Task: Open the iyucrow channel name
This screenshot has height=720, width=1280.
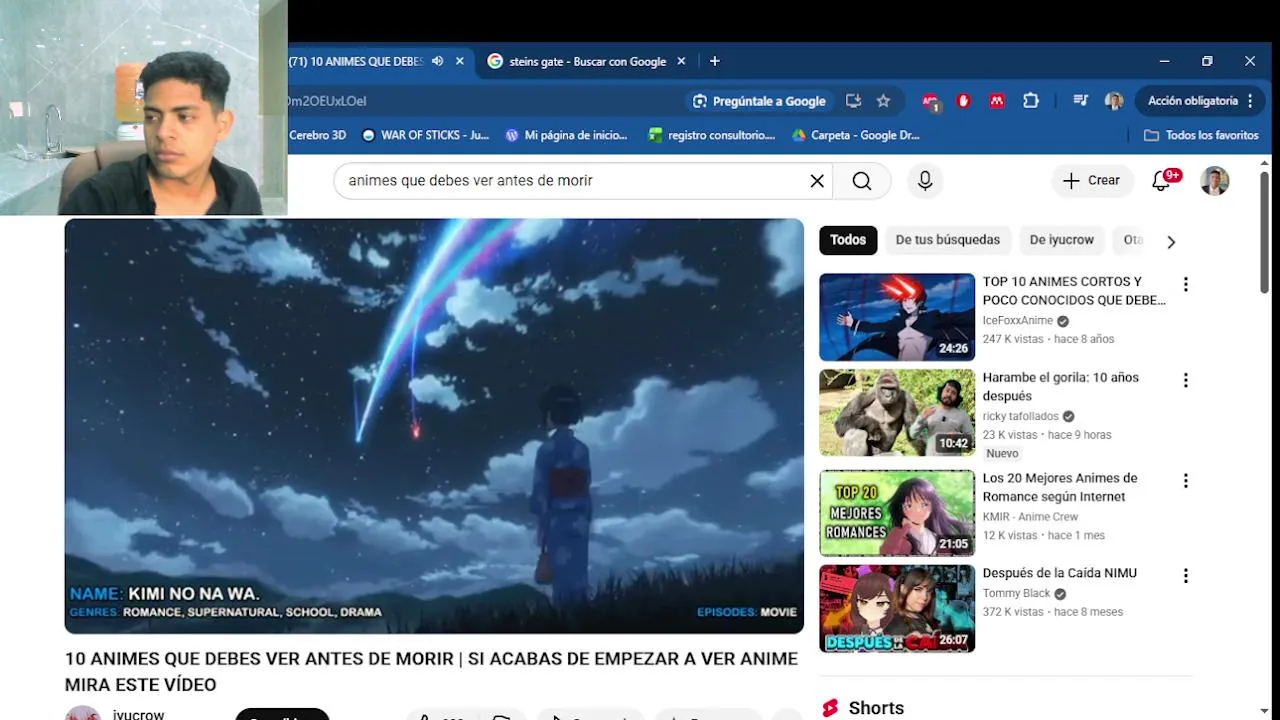Action: tap(138, 715)
